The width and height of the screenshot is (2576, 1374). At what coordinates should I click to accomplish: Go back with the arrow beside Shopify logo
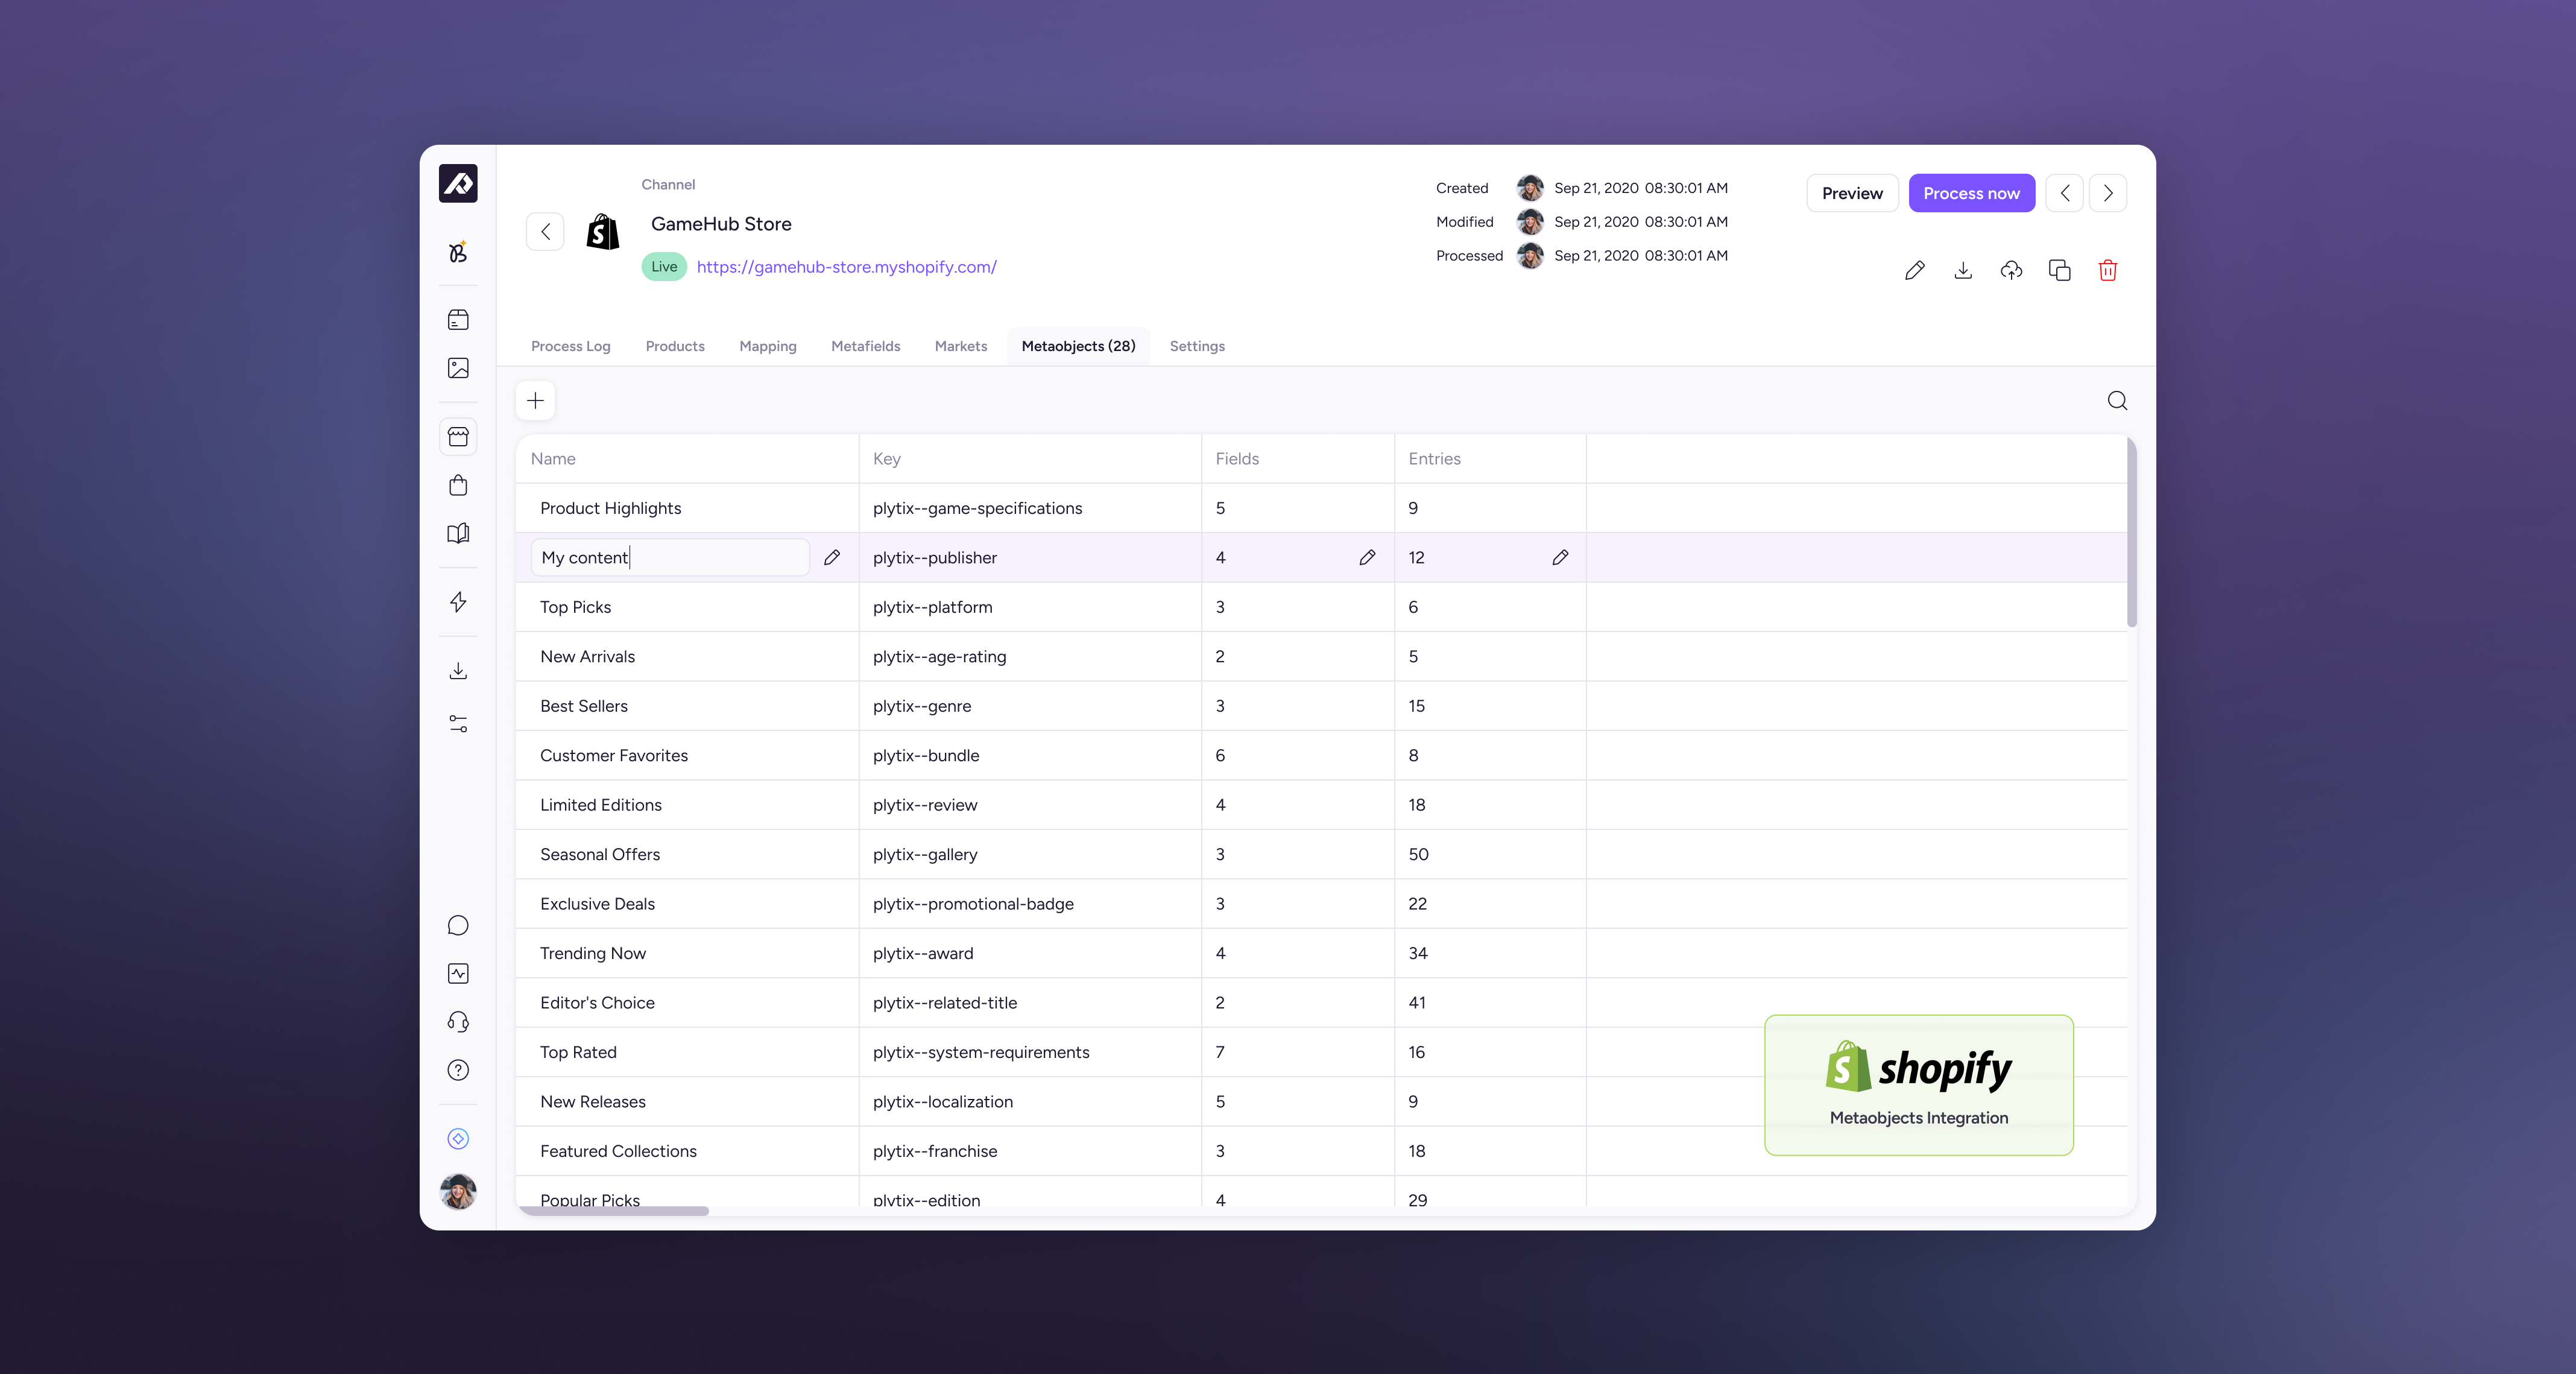[545, 231]
